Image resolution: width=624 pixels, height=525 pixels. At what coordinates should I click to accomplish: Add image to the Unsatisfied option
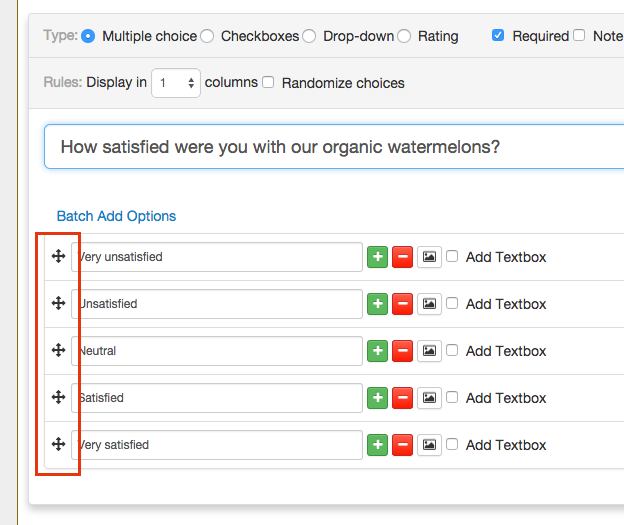429,304
